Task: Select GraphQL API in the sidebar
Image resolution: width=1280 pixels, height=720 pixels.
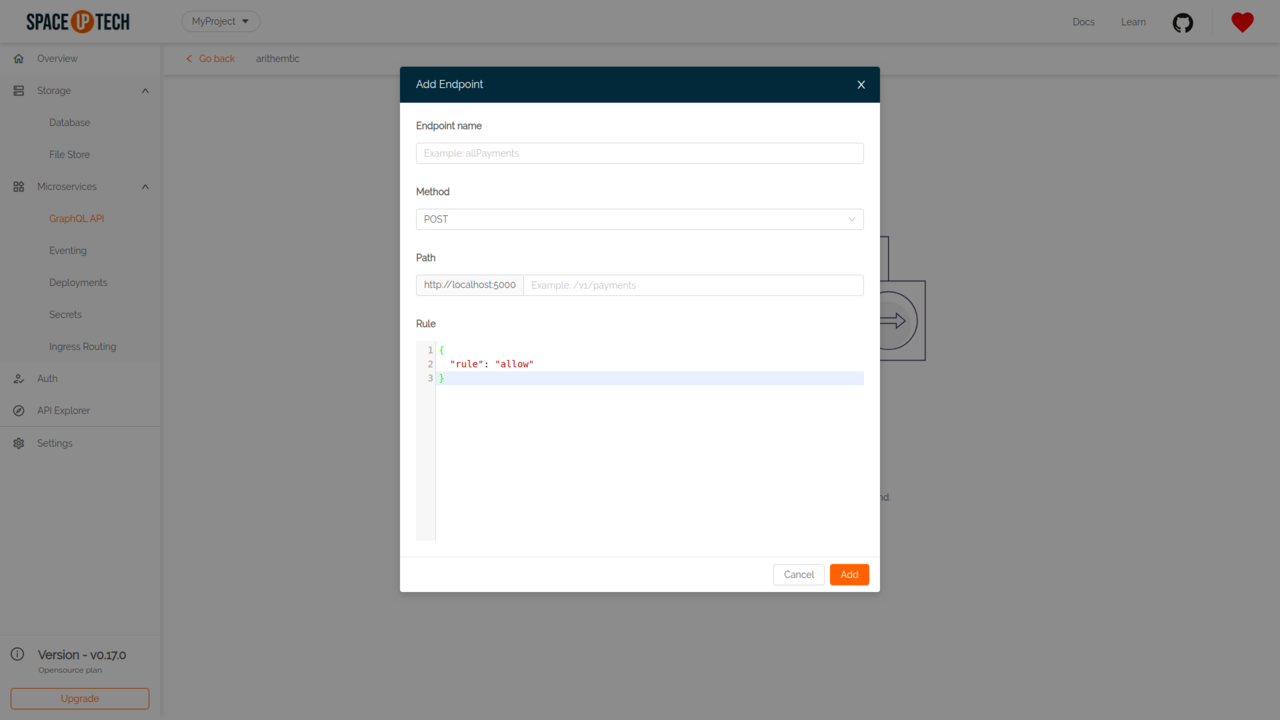Action: click(78, 218)
